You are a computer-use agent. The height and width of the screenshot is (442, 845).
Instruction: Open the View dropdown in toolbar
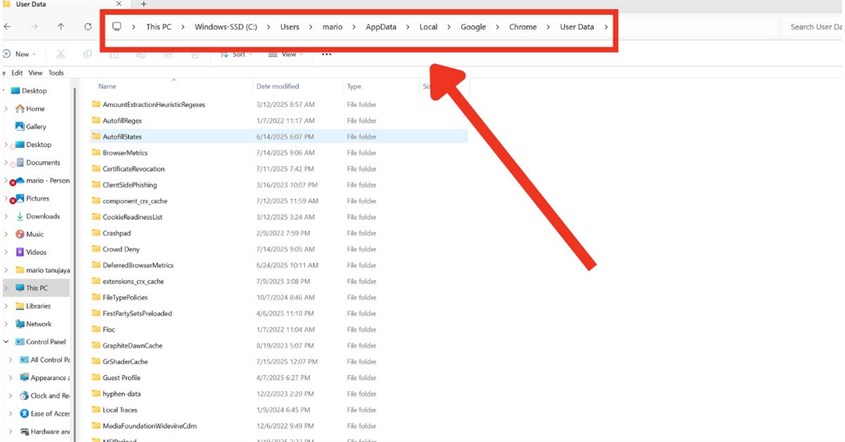pyautogui.click(x=286, y=54)
